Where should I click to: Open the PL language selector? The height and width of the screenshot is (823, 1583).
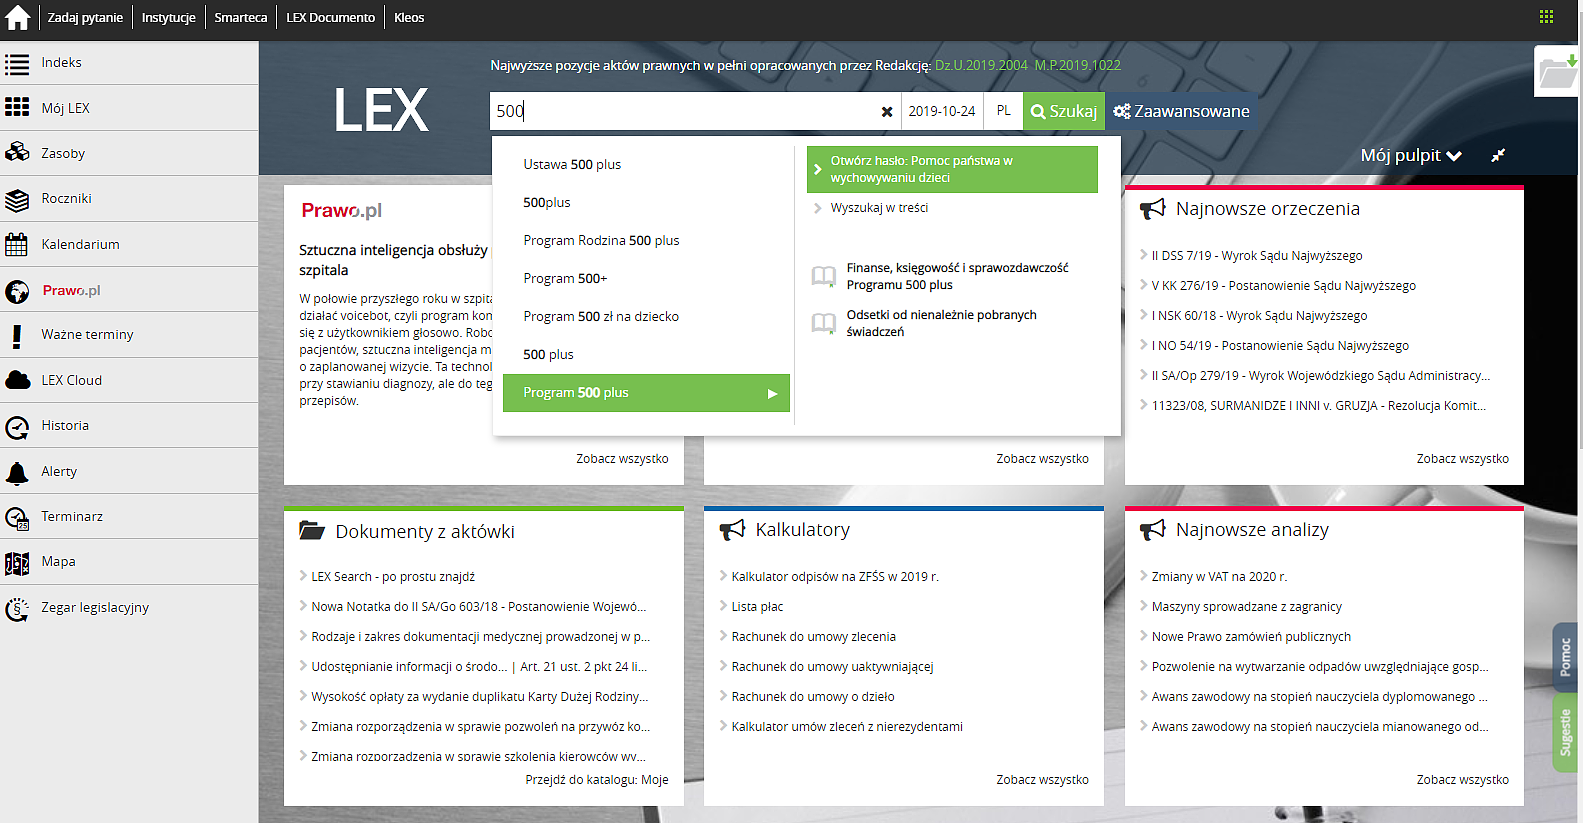(x=1003, y=111)
